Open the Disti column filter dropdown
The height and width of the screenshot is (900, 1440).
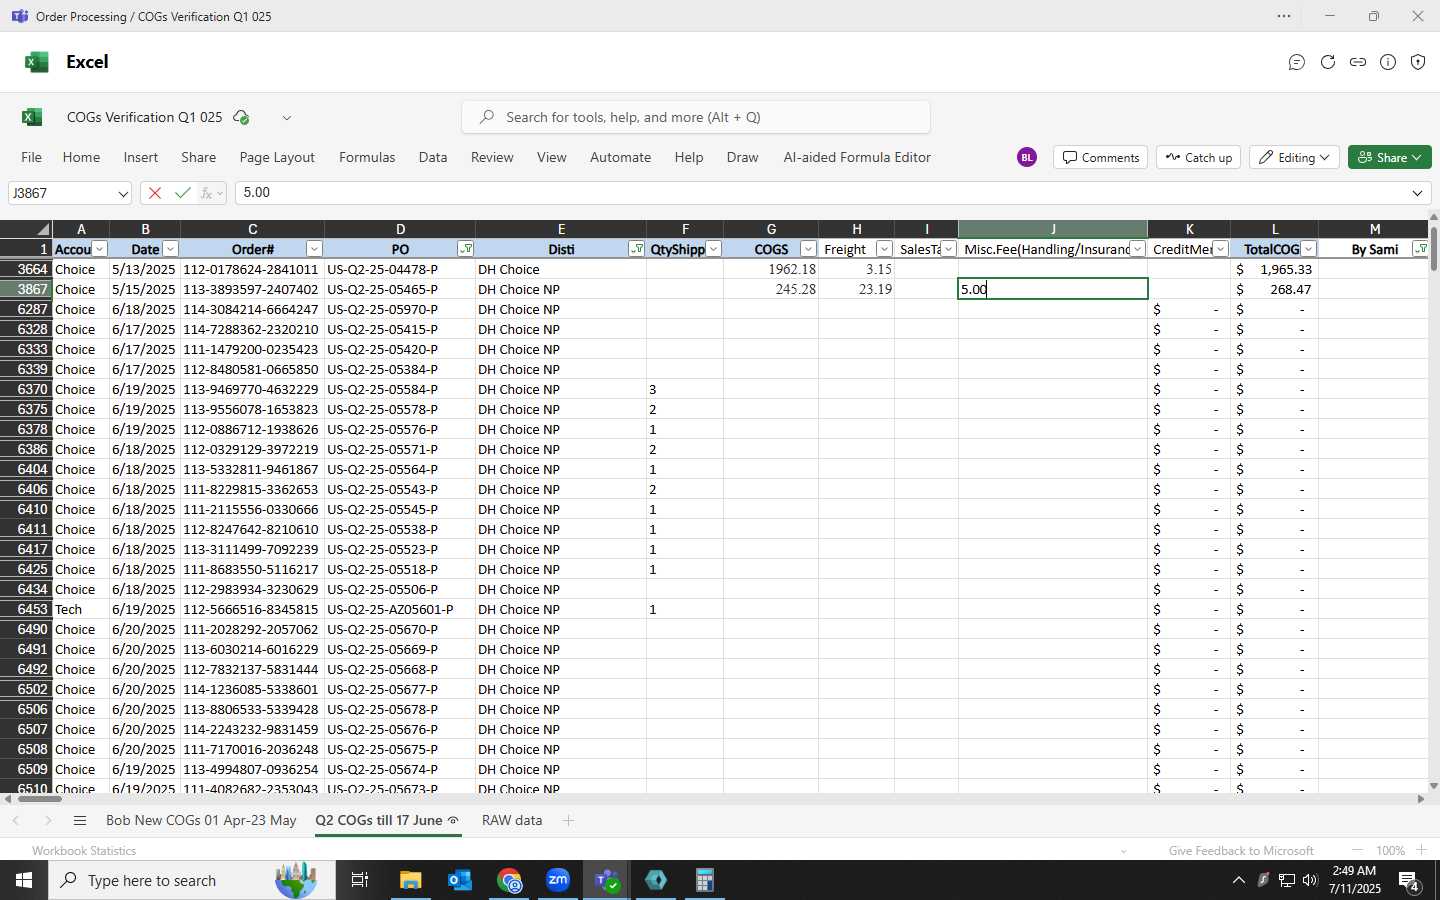pyautogui.click(x=636, y=249)
